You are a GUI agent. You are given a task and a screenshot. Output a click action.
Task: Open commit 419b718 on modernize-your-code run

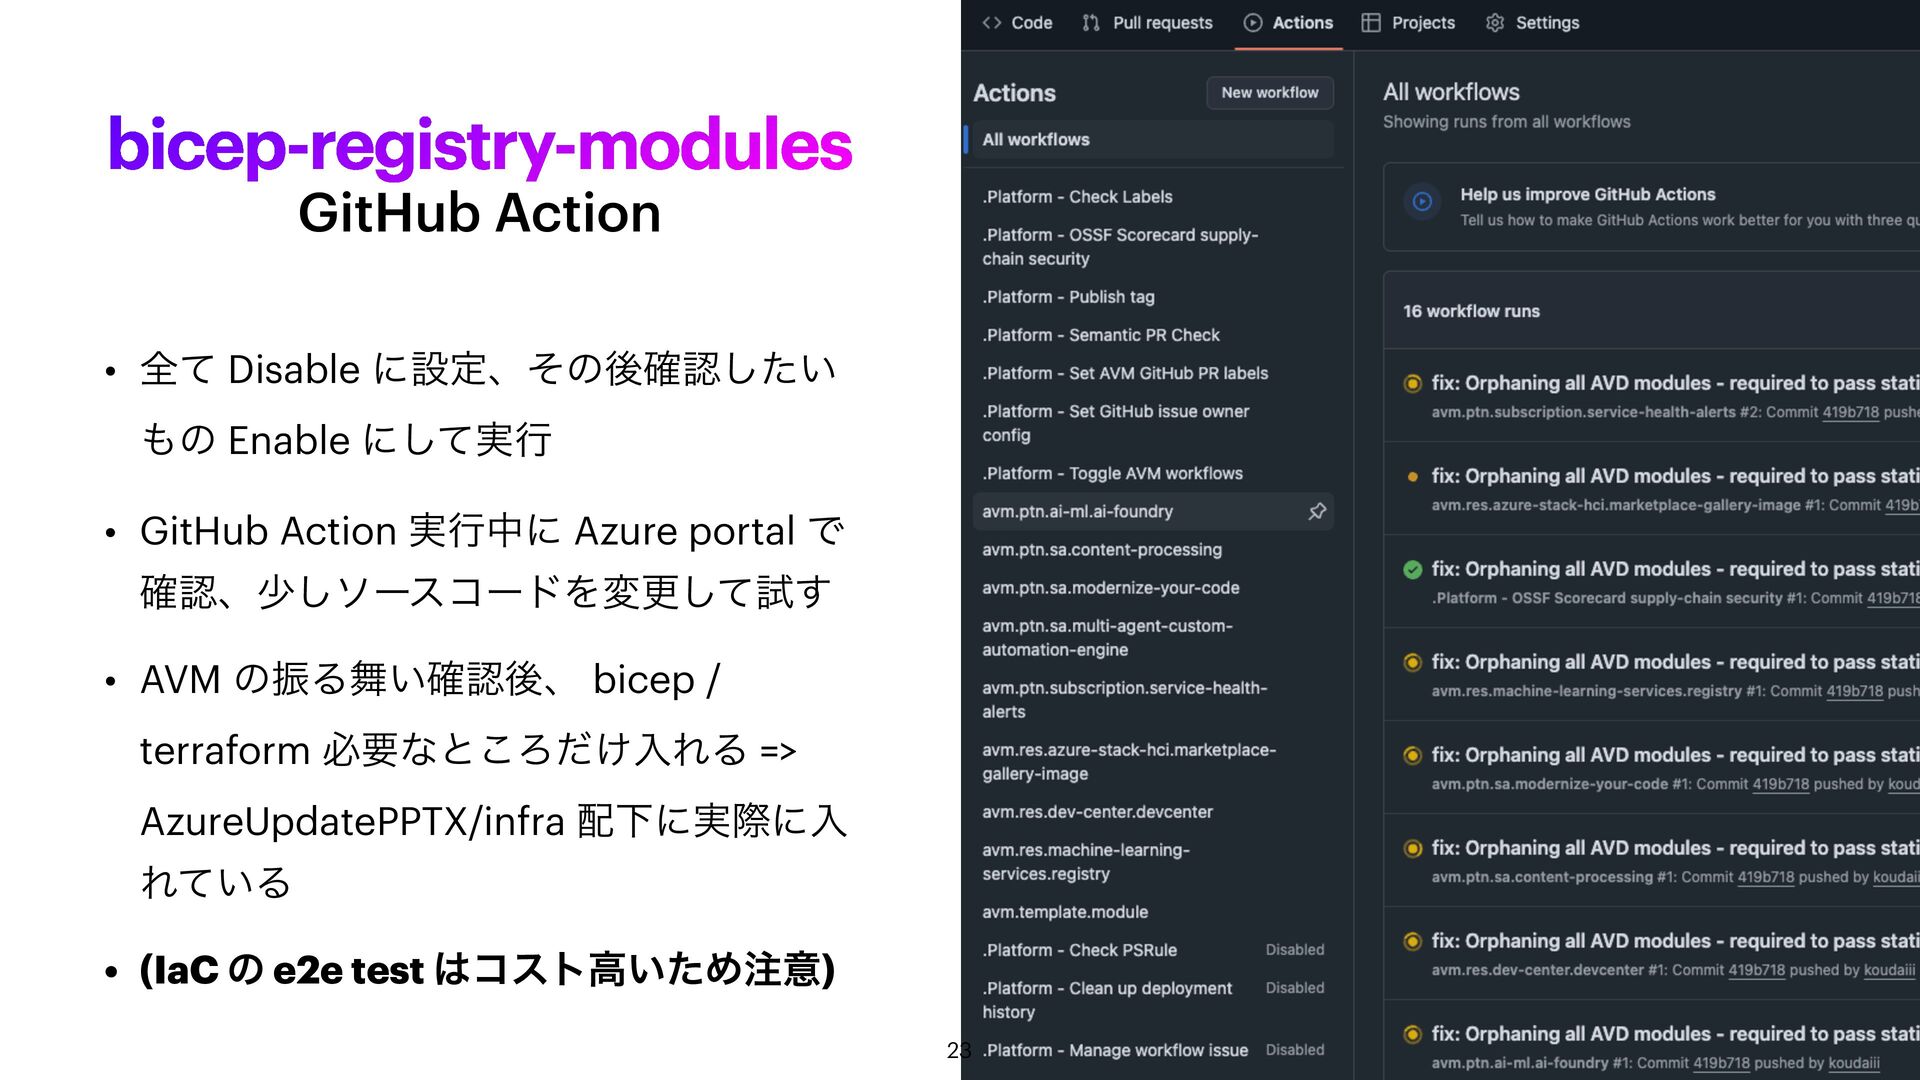[1780, 784]
